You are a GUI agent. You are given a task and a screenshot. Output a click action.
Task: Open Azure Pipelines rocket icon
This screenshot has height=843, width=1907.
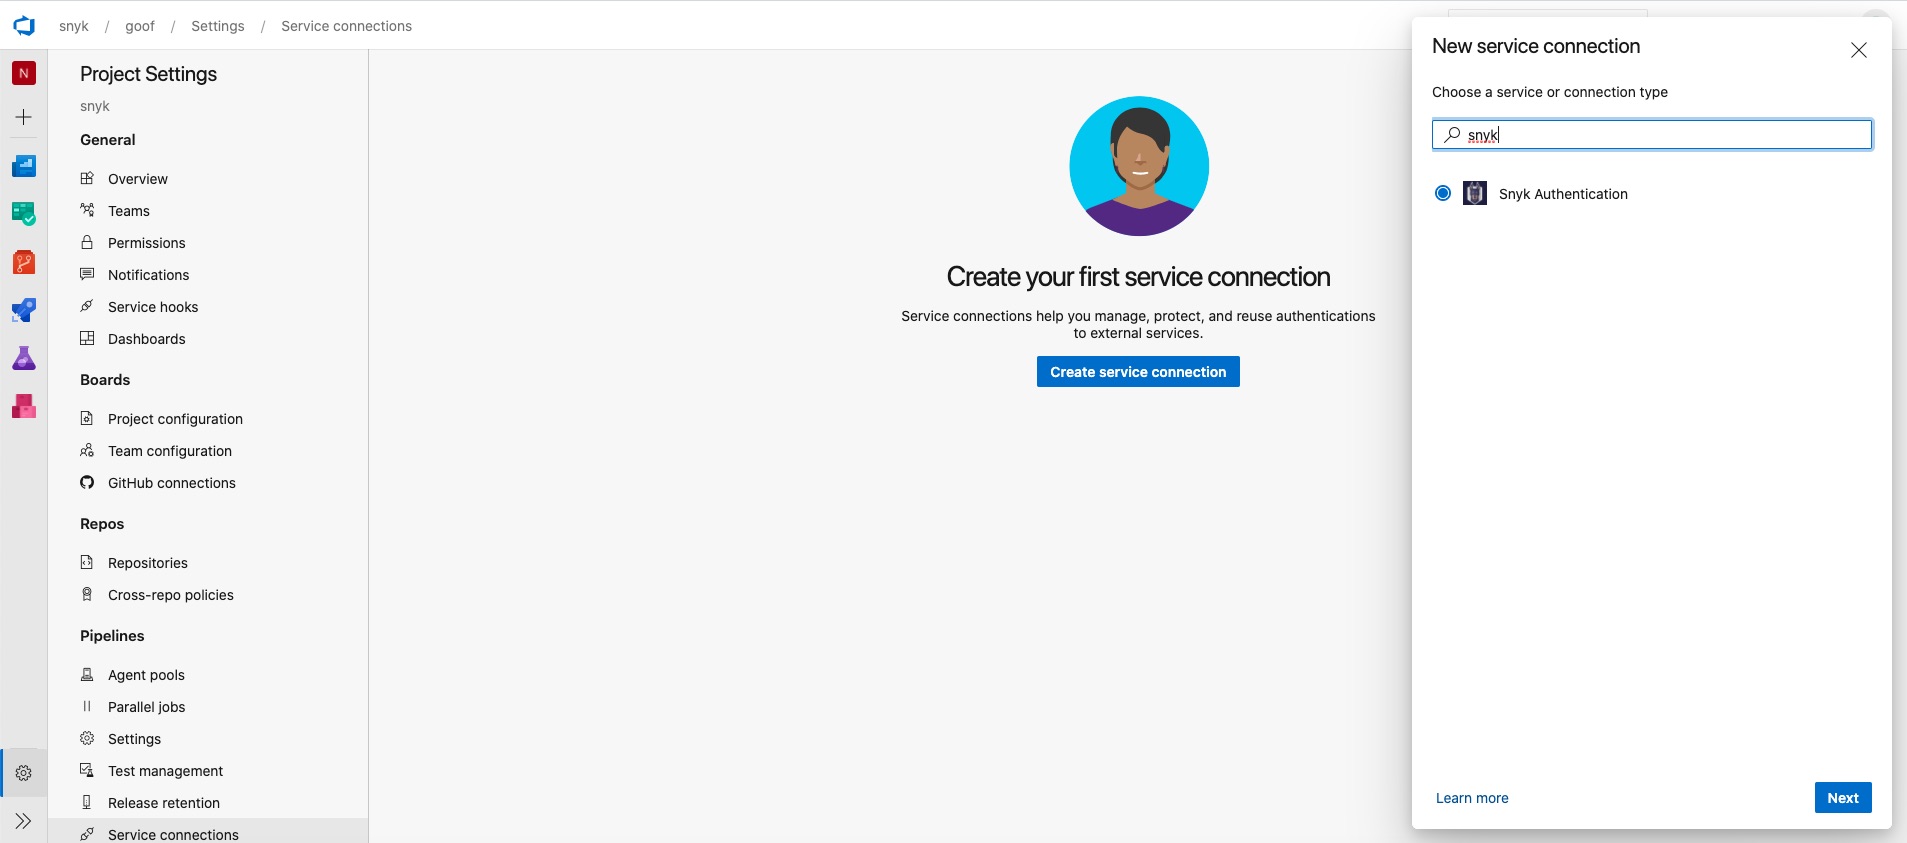pos(24,310)
